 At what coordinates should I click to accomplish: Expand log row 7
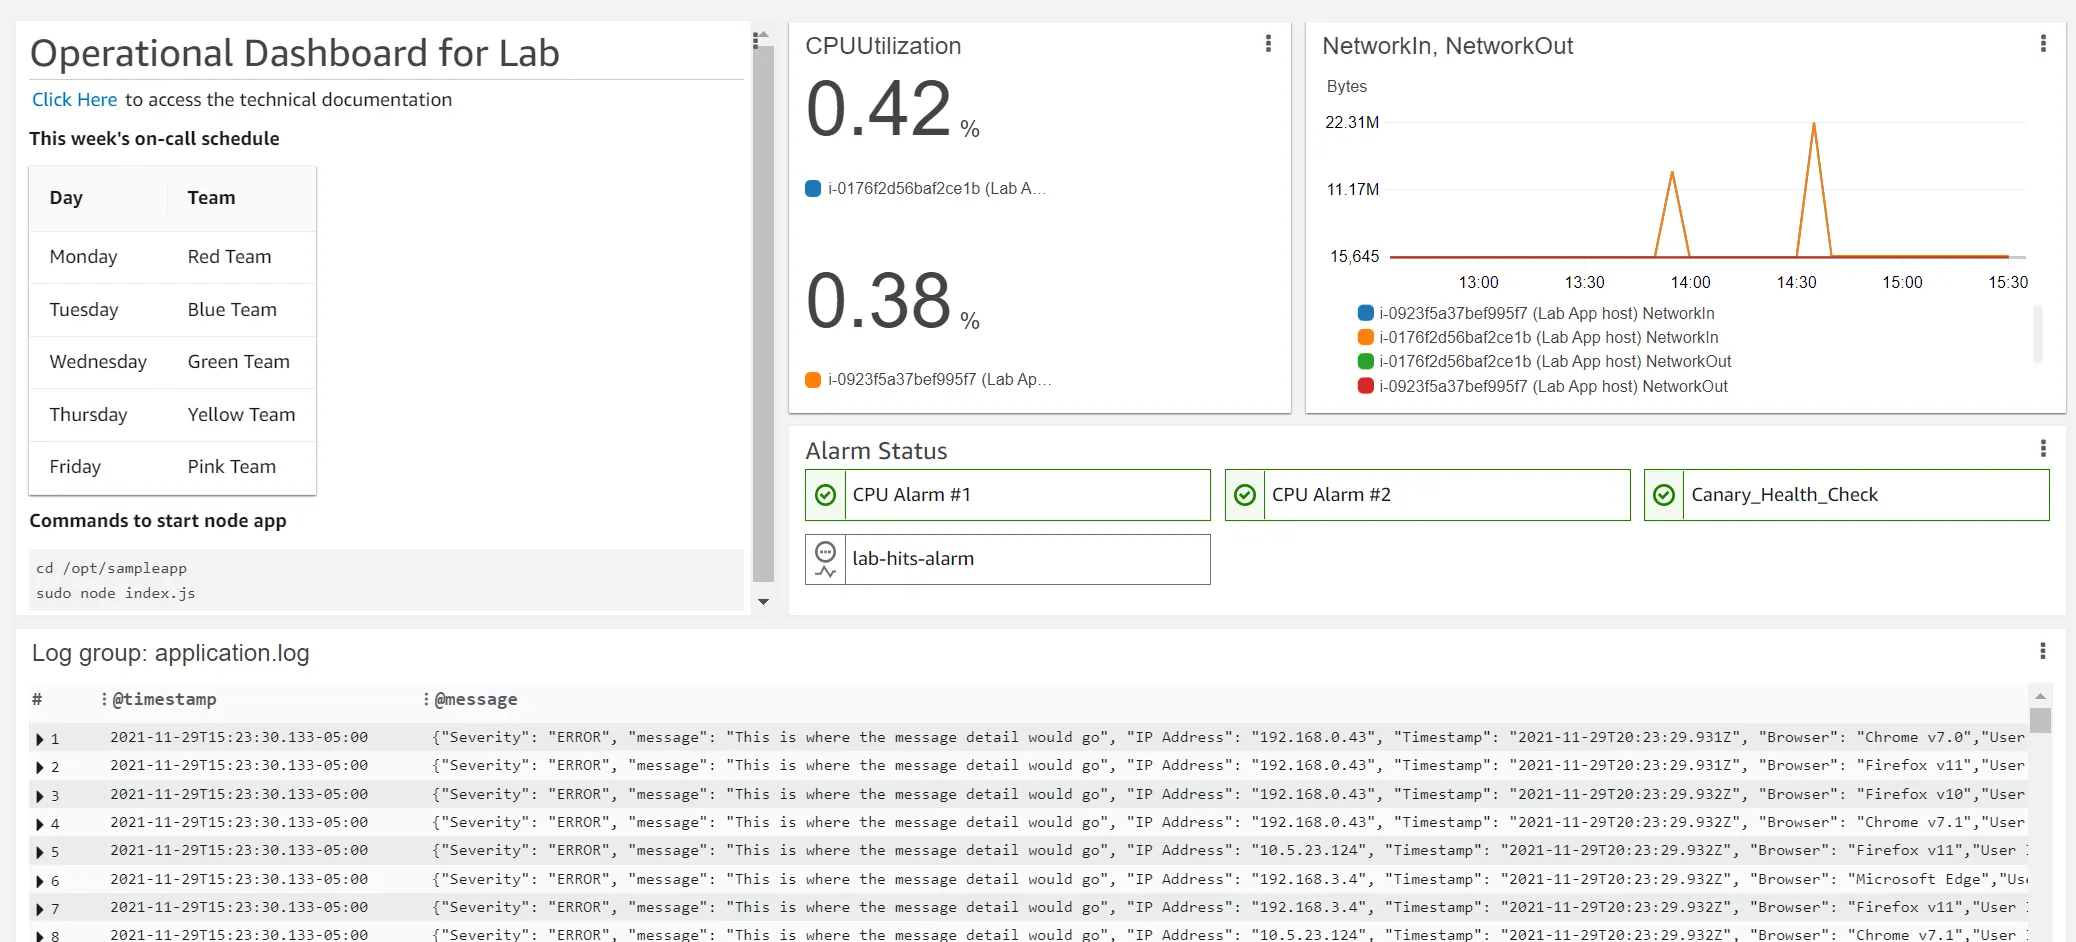tap(39, 909)
